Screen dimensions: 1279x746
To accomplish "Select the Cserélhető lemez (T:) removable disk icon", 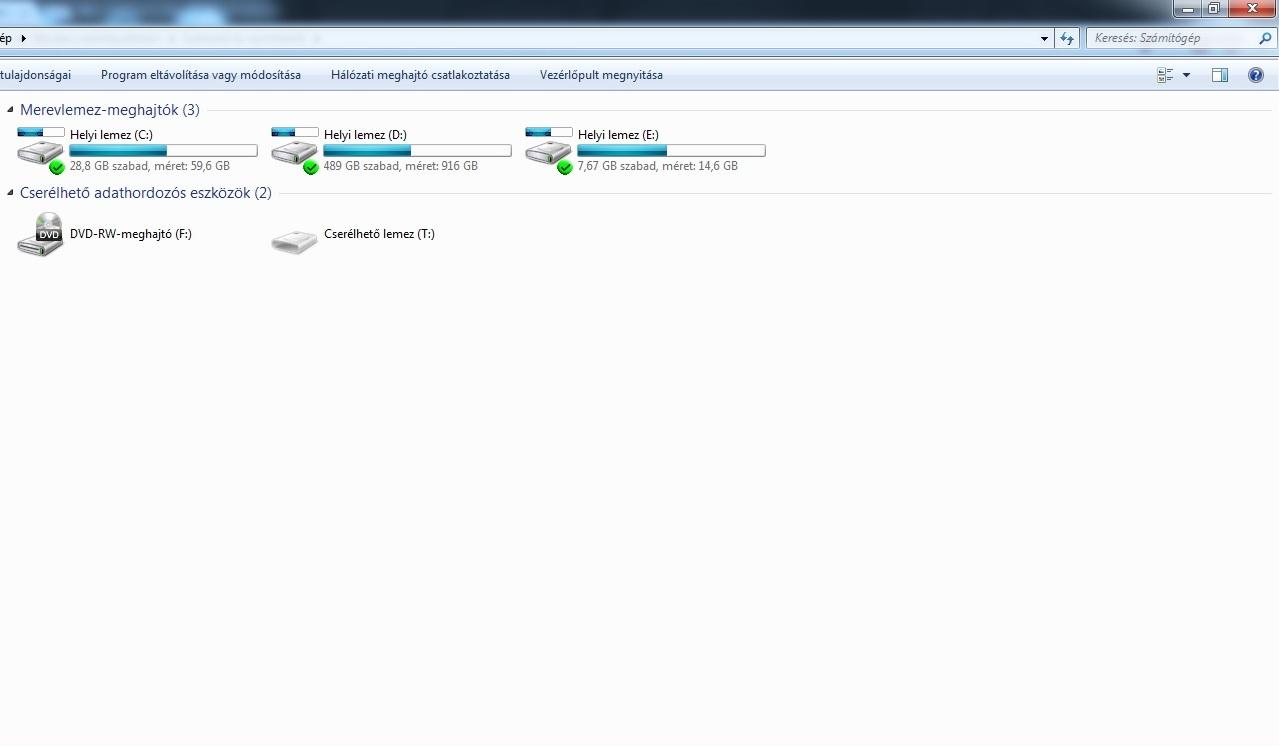I will pyautogui.click(x=295, y=241).
